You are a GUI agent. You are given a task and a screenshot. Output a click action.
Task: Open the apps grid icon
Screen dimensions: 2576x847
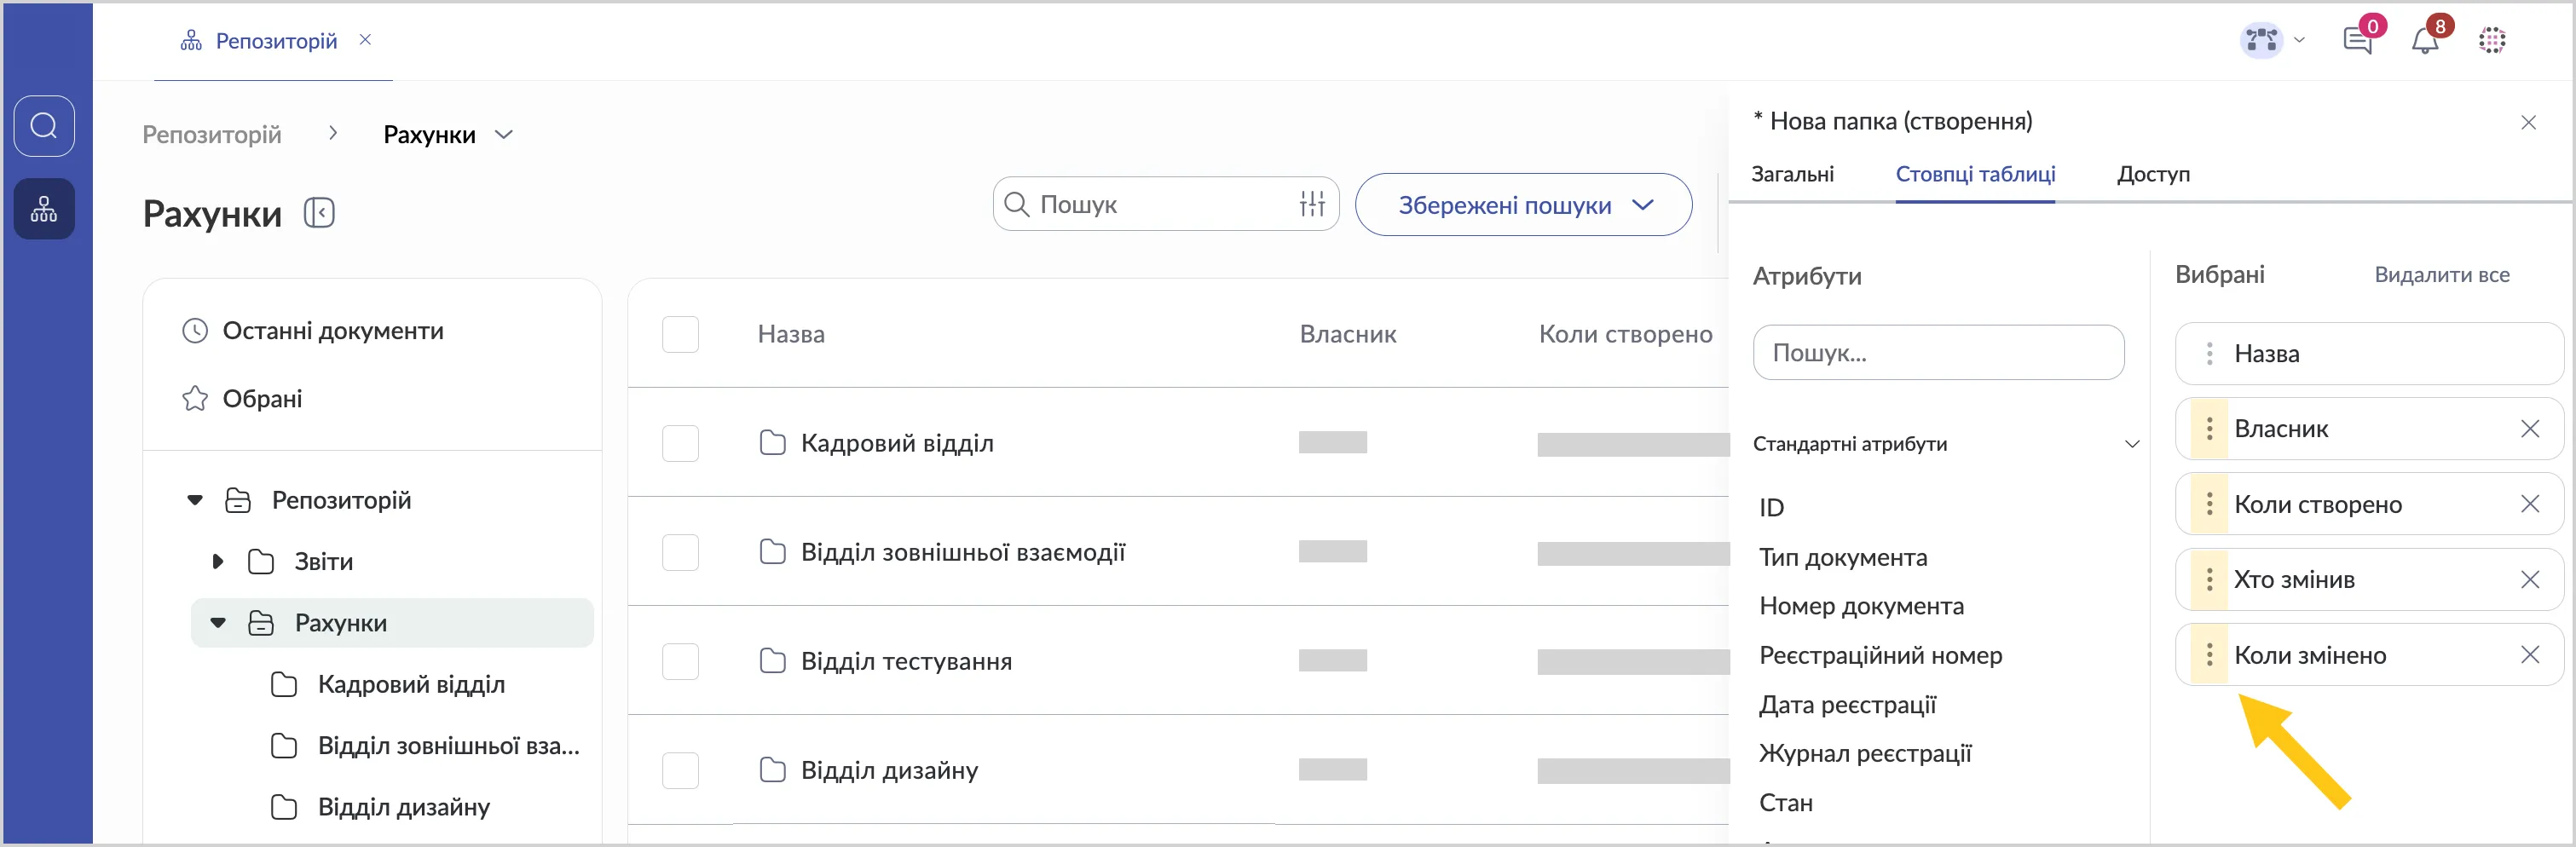2491,41
